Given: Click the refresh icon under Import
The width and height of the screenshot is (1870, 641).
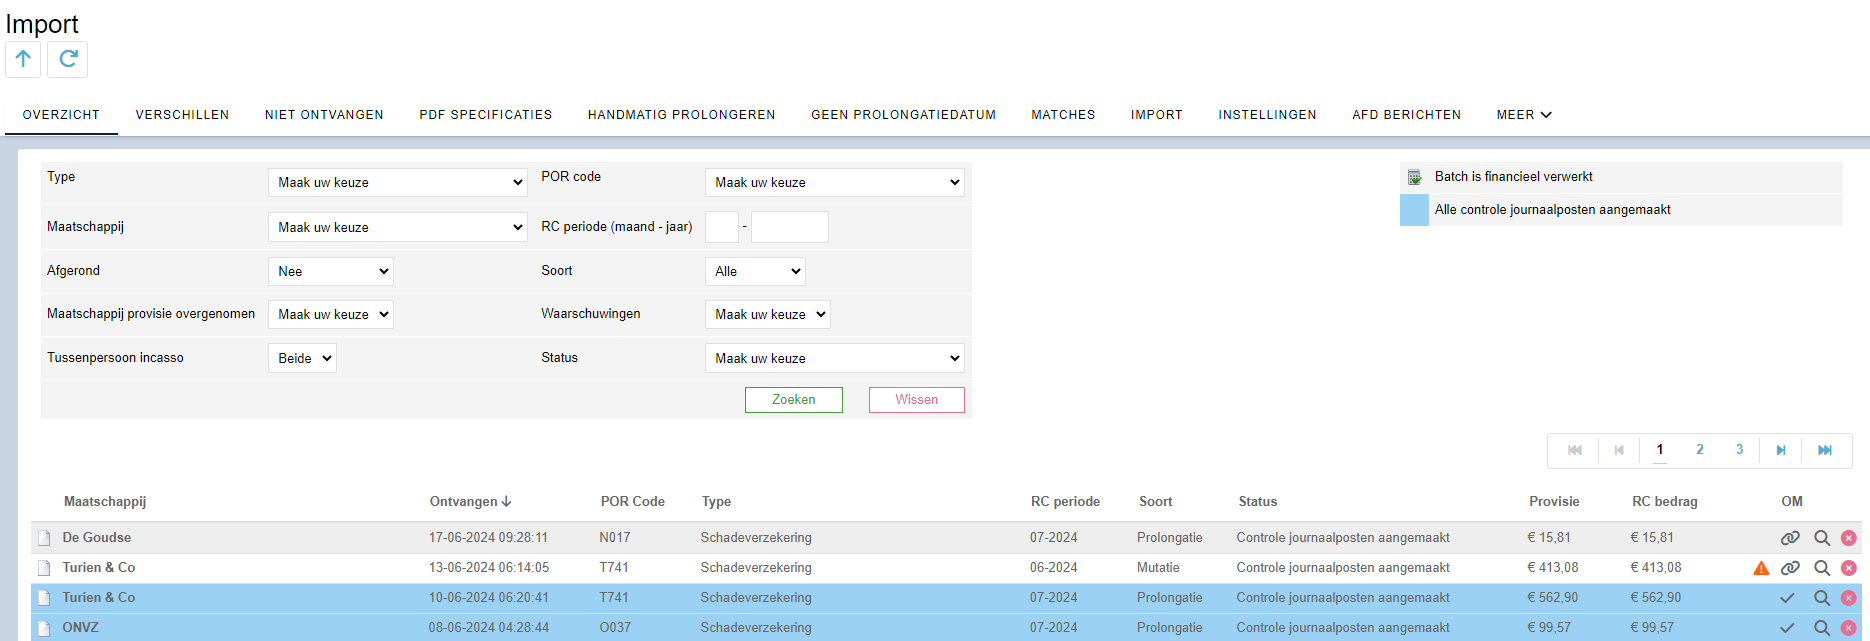Looking at the screenshot, I should click(x=68, y=59).
